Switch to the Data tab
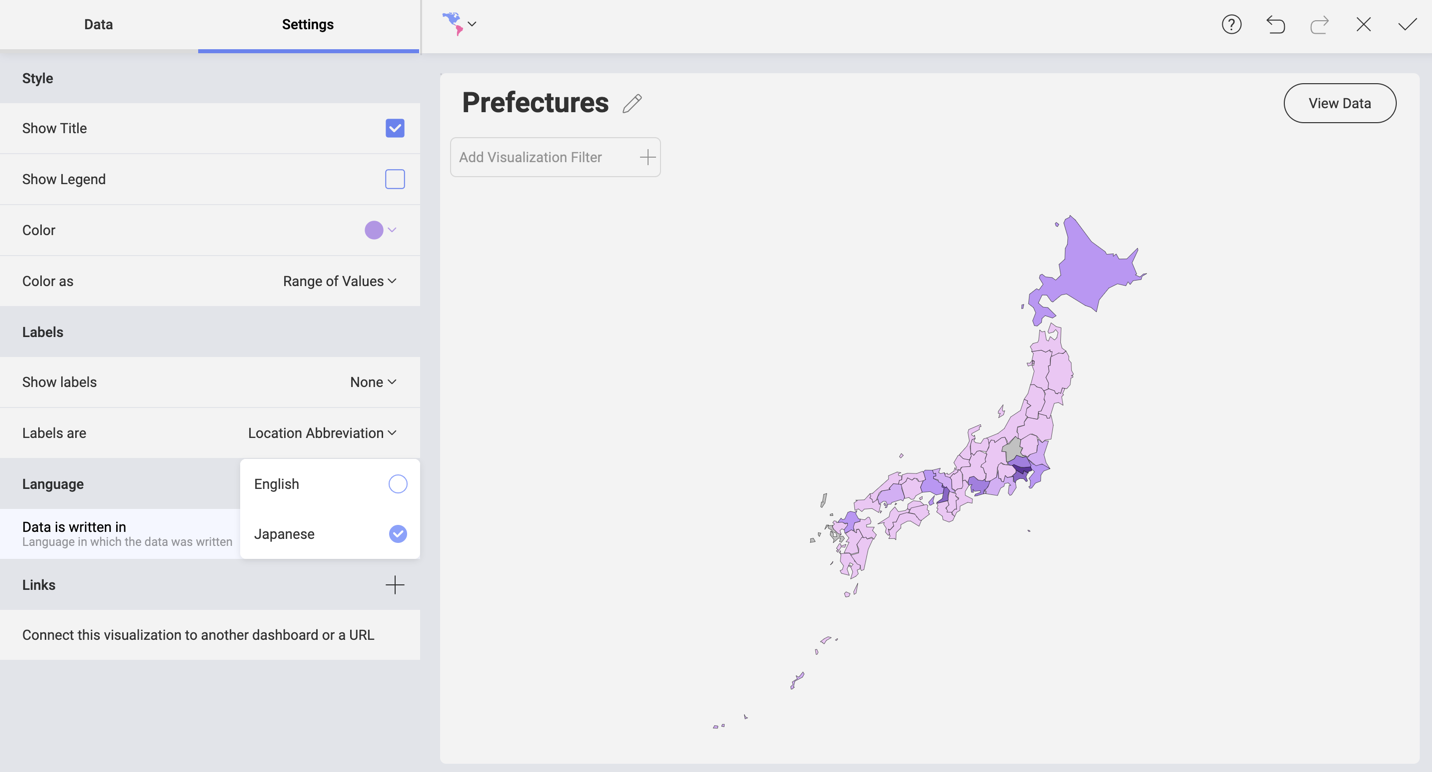Screen dimensions: 1432x772 98,25
